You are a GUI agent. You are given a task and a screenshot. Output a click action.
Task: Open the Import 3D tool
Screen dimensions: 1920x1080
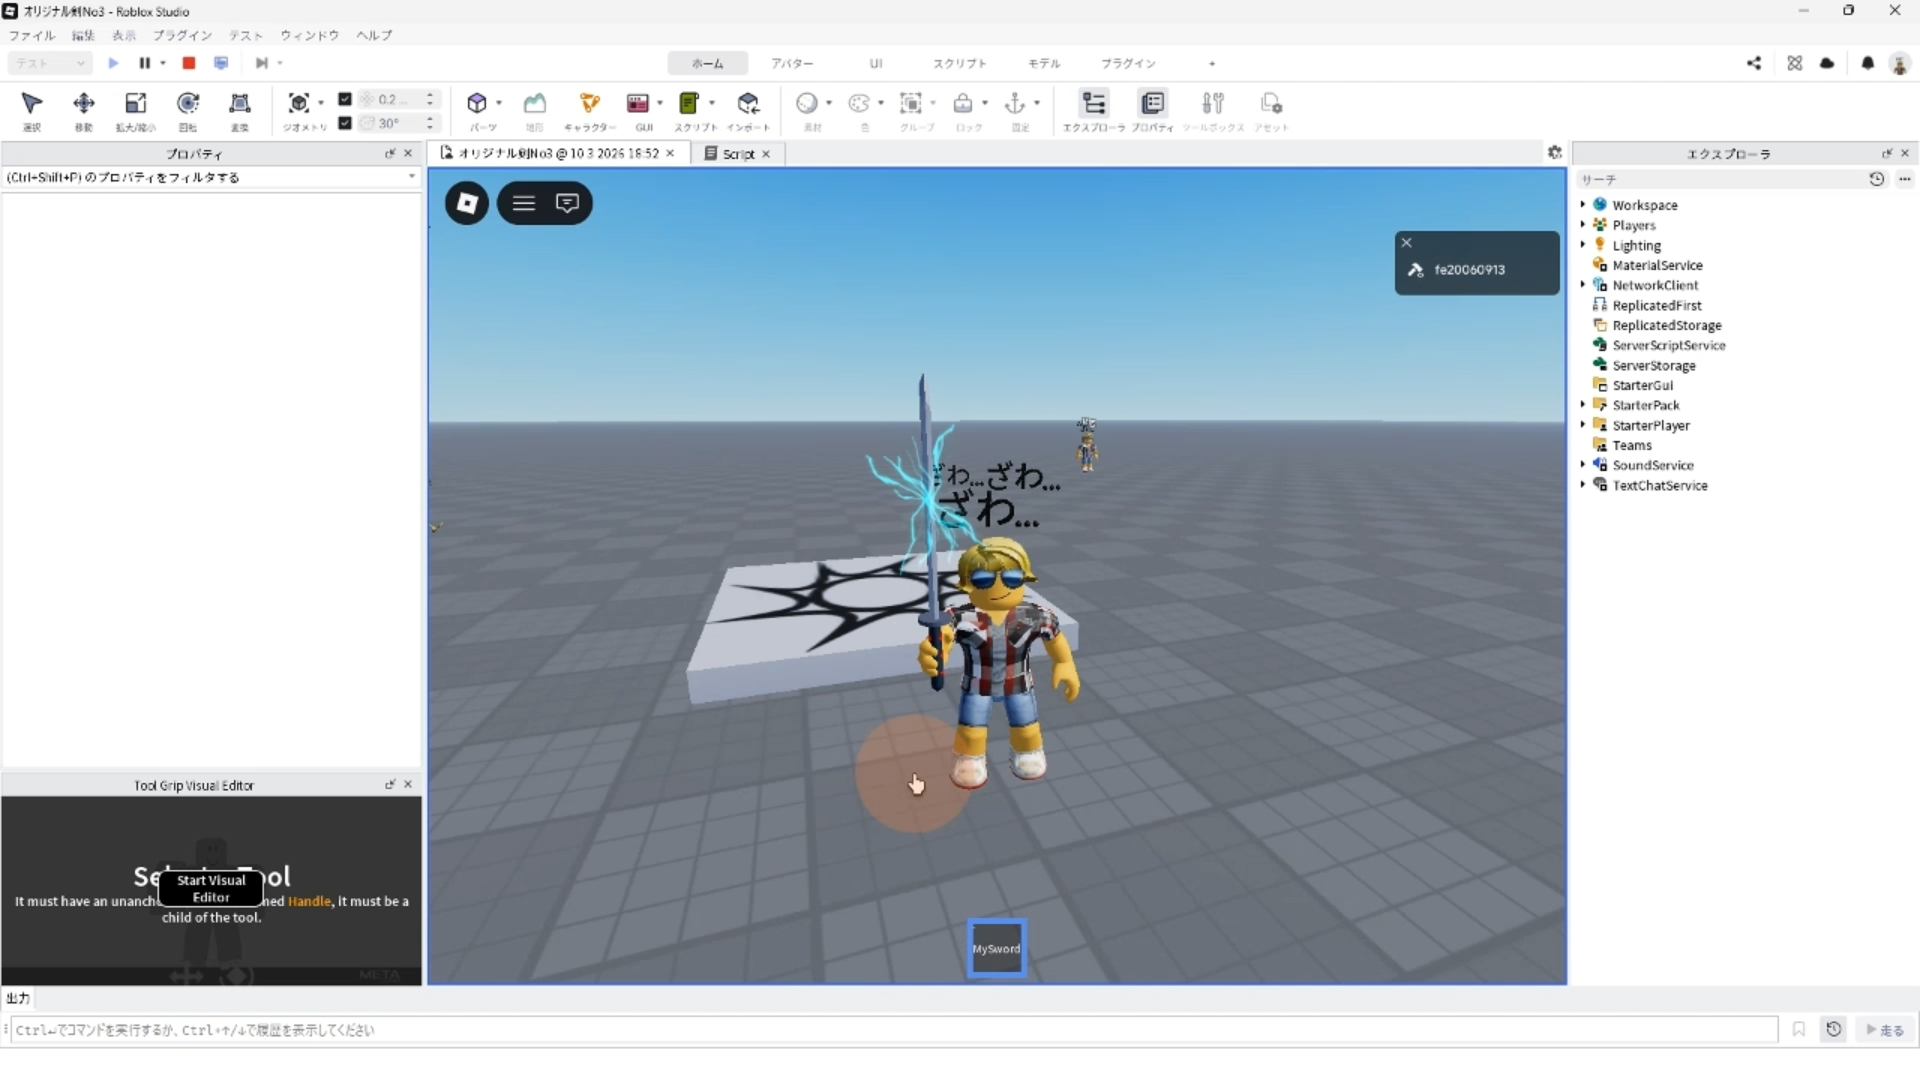click(x=748, y=104)
